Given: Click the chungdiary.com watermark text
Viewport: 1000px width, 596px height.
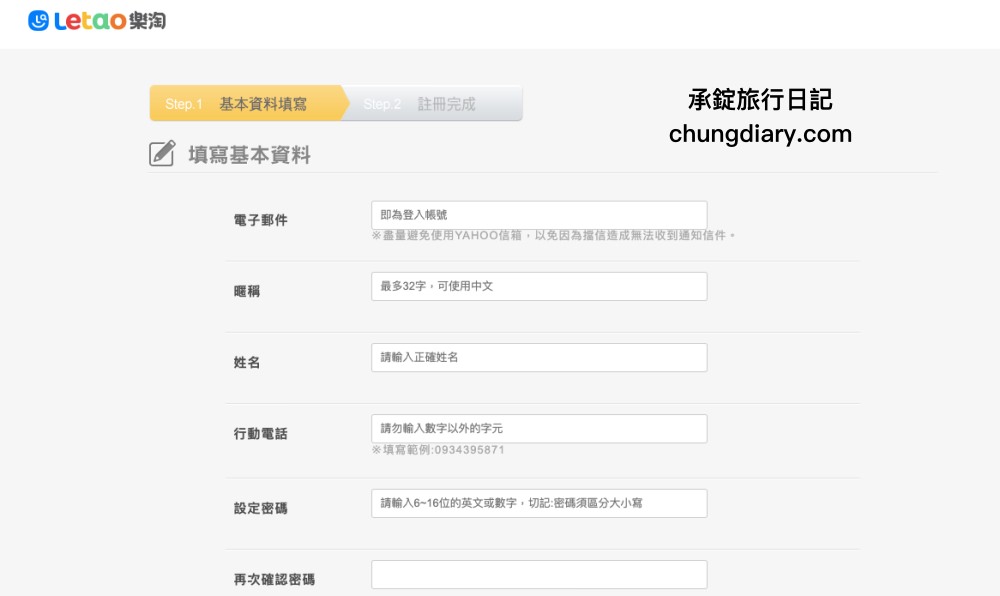Looking at the screenshot, I should pos(760,134).
